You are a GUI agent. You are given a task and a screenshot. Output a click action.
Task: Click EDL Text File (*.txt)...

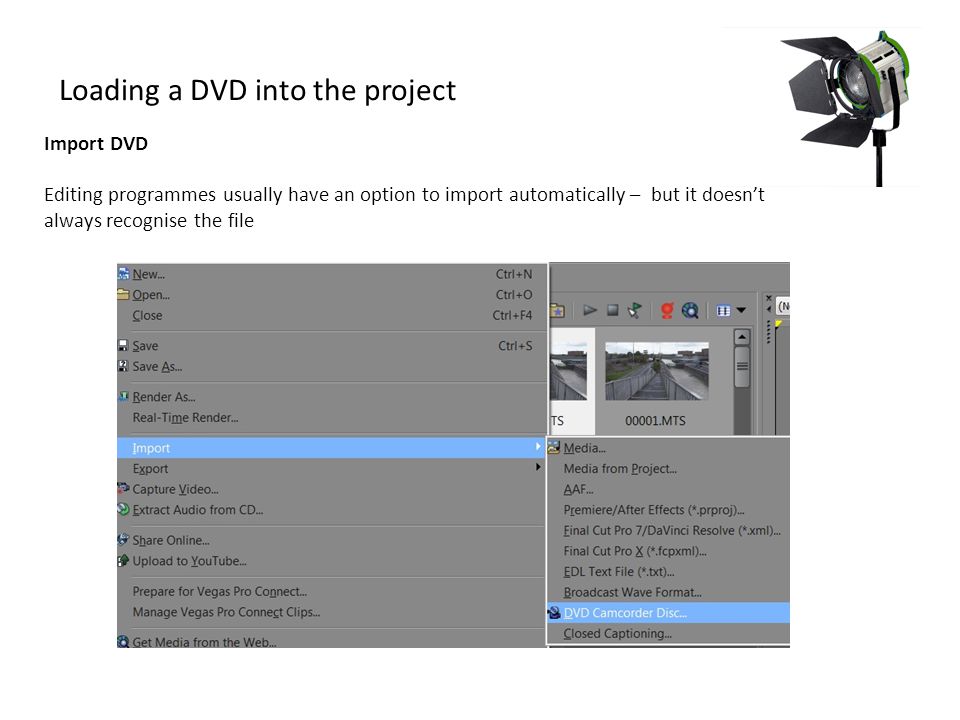pos(669,572)
